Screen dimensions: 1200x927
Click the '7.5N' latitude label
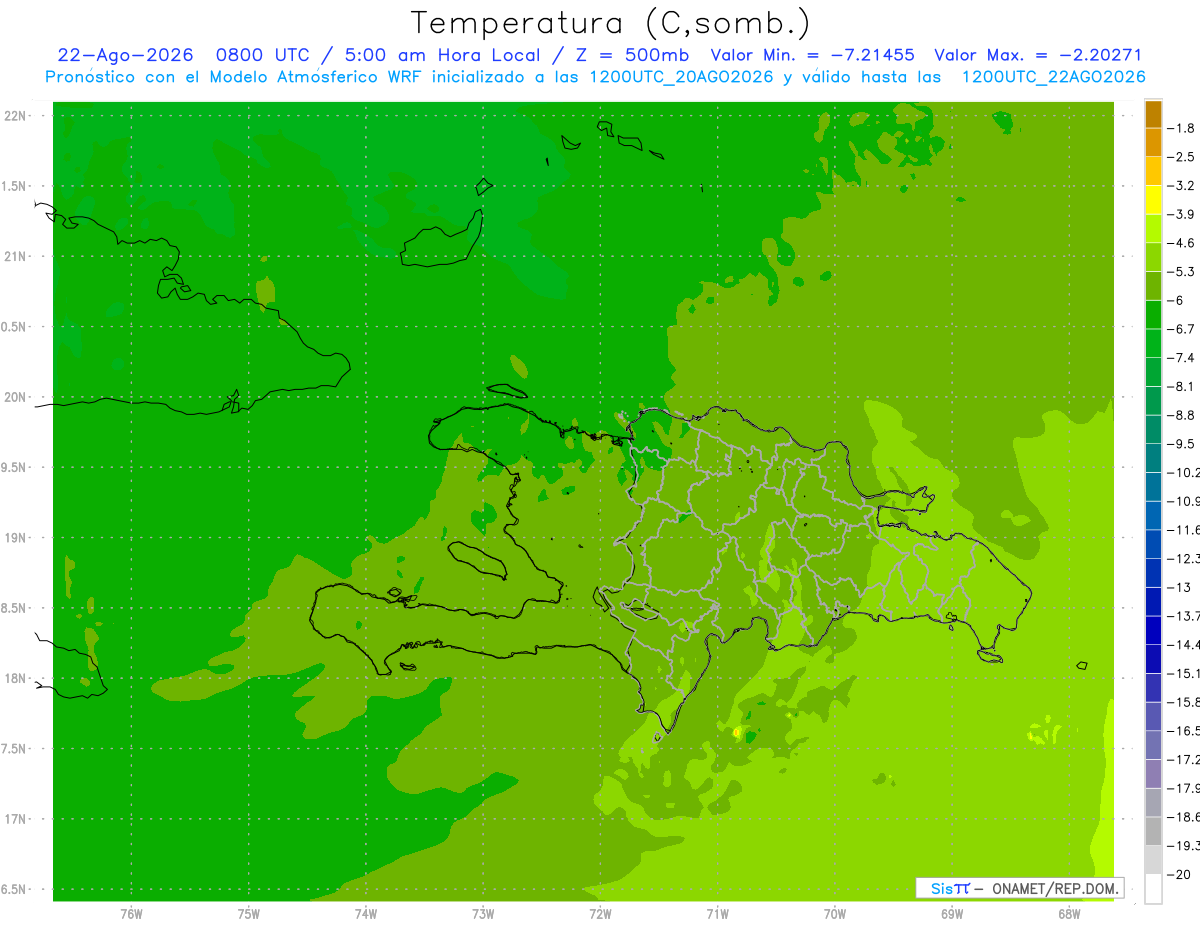[15, 749]
